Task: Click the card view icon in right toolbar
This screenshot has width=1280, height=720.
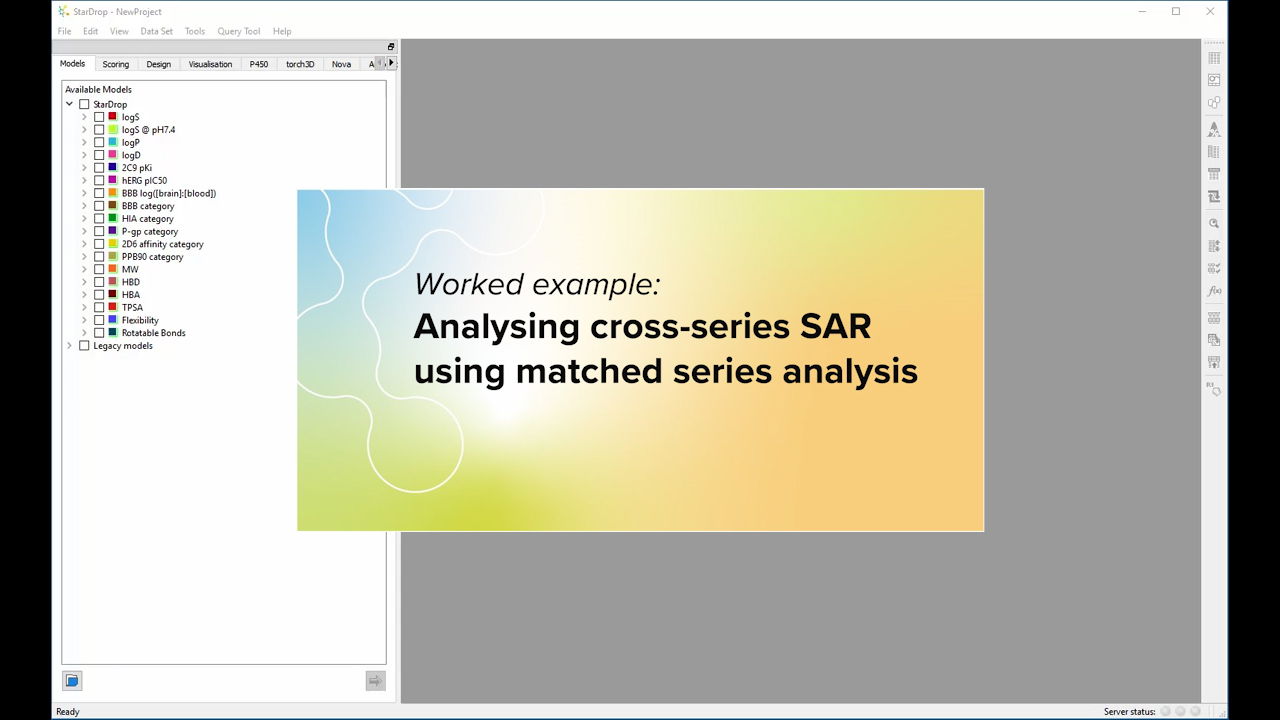Action: (1214, 80)
